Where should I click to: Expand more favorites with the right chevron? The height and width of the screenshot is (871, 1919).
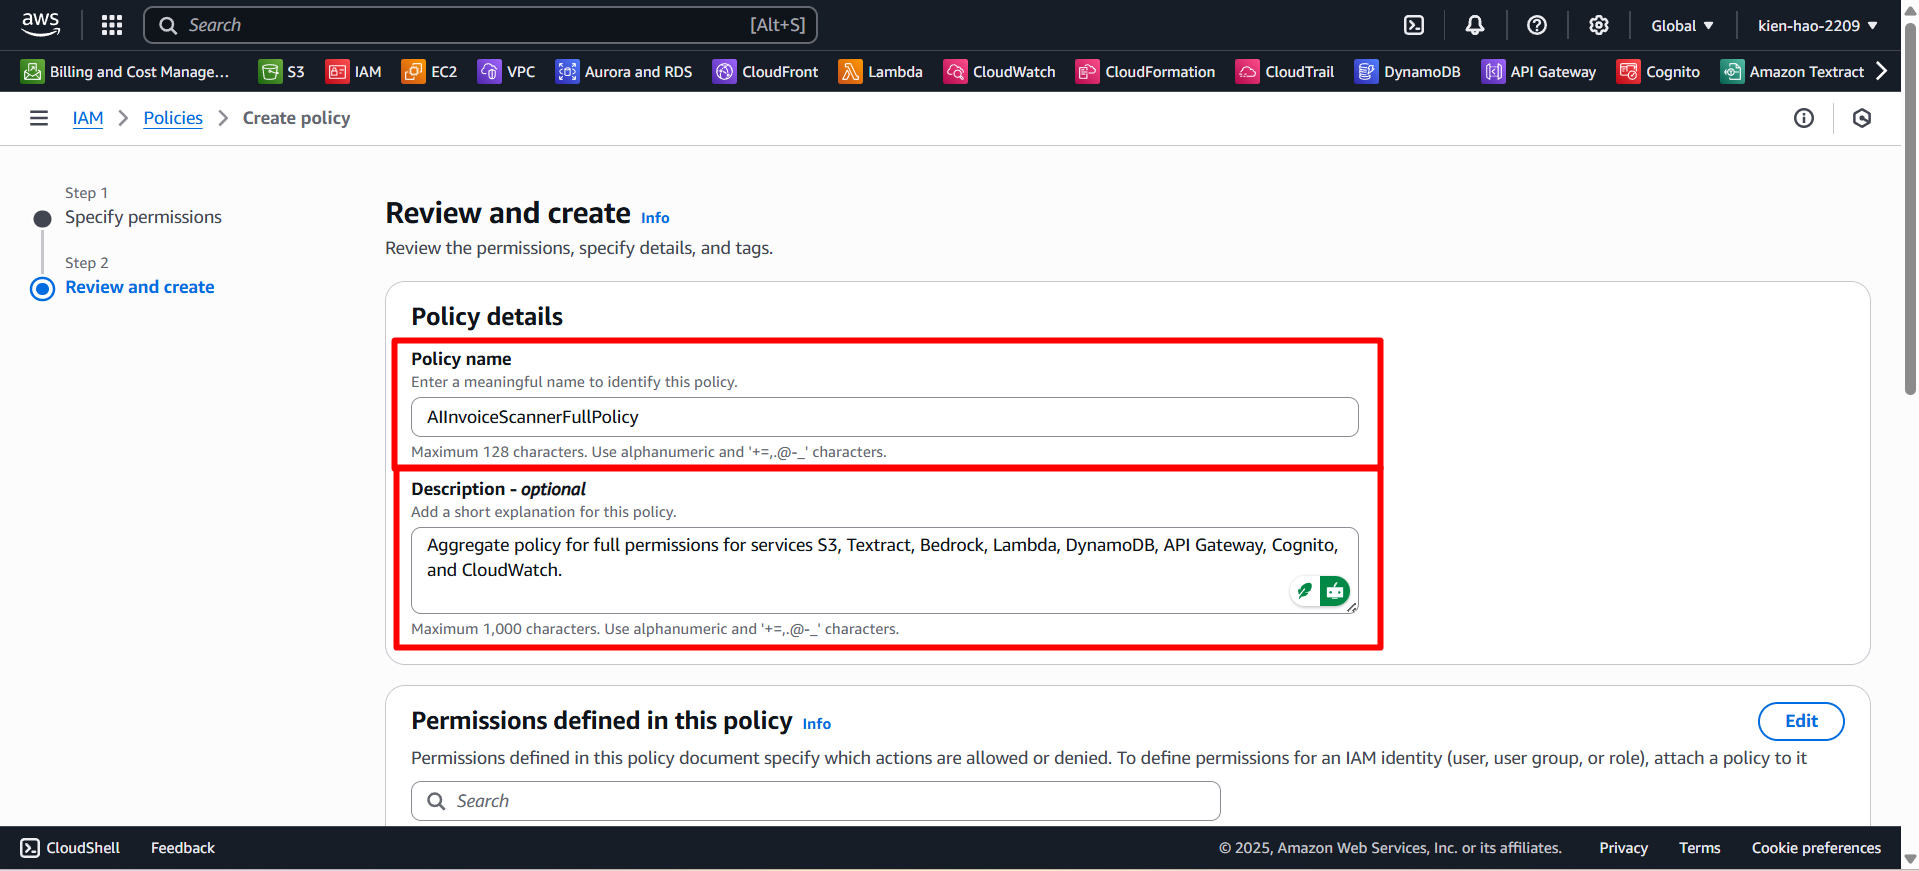[x=1881, y=71]
